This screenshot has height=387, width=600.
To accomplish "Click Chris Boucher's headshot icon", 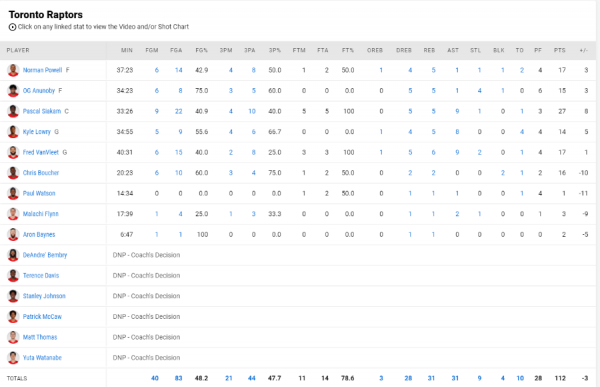I will (13, 173).
